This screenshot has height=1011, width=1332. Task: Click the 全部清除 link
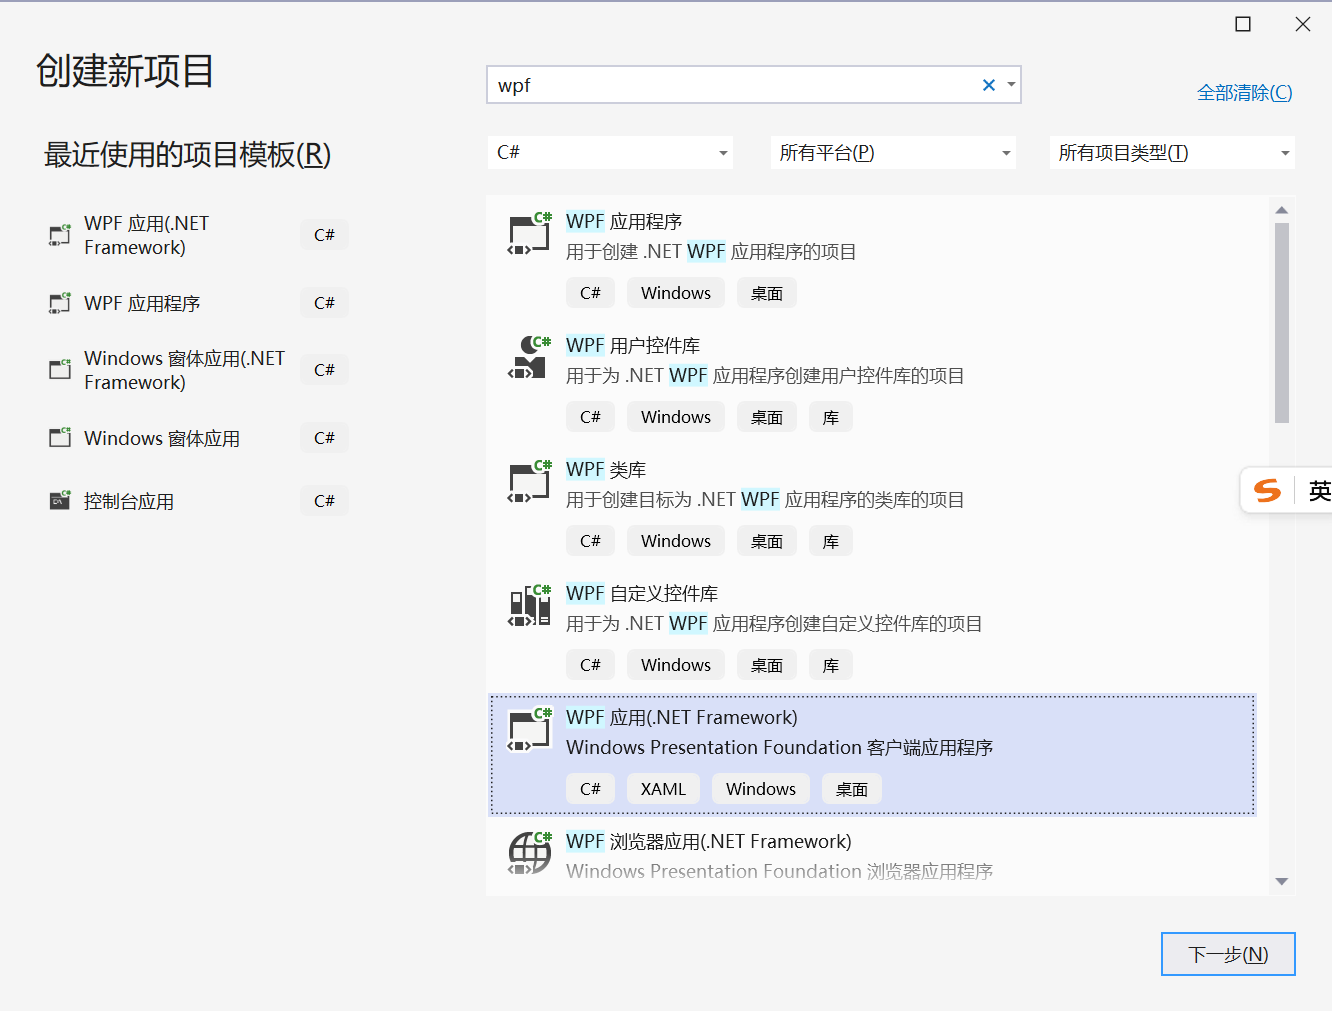point(1244,93)
